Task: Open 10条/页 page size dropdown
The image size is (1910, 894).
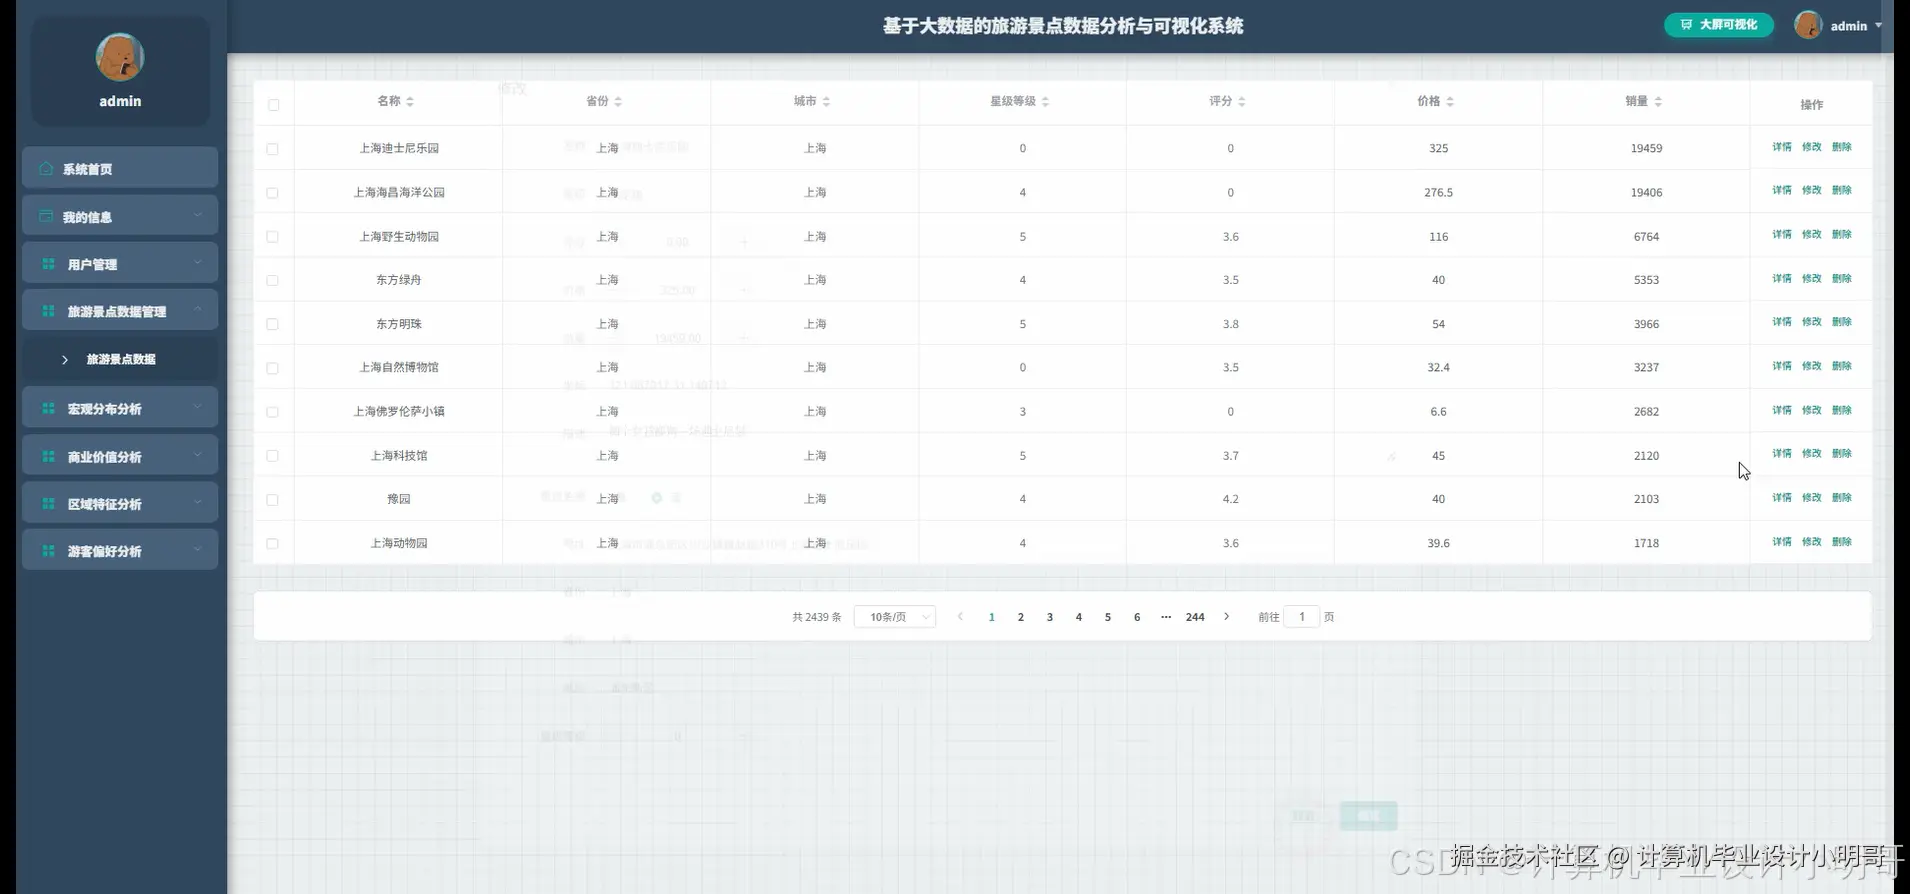Action: pos(895,617)
